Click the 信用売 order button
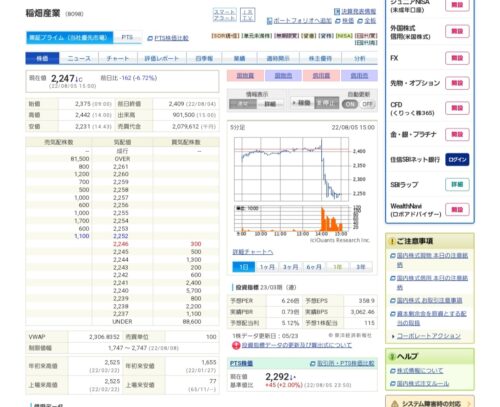This screenshot has height=407, width=500. point(359,76)
